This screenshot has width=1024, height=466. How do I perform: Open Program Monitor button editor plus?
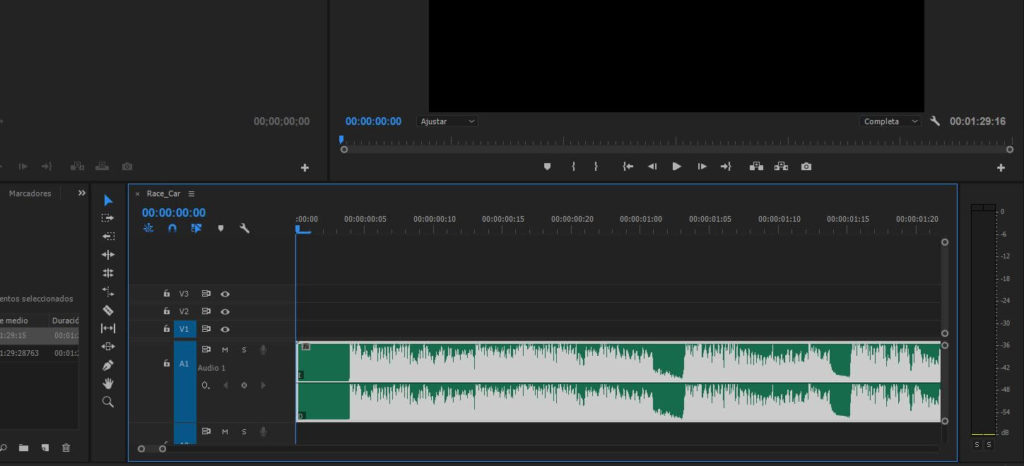pyautogui.click(x=1000, y=168)
